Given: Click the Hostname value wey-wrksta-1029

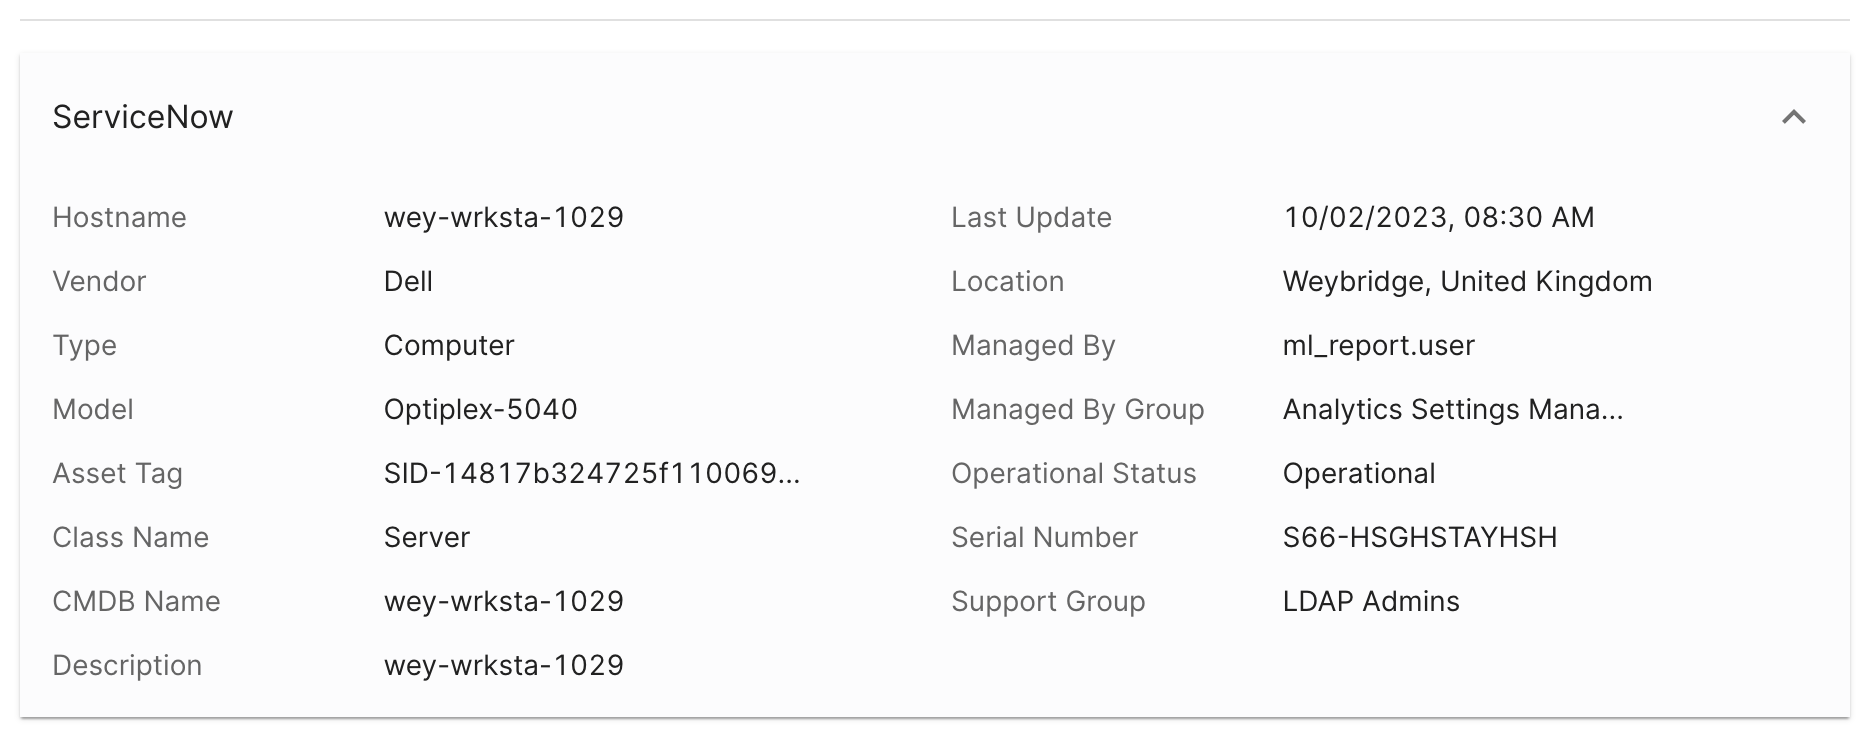Looking at the screenshot, I should pyautogui.click(x=503, y=218).
